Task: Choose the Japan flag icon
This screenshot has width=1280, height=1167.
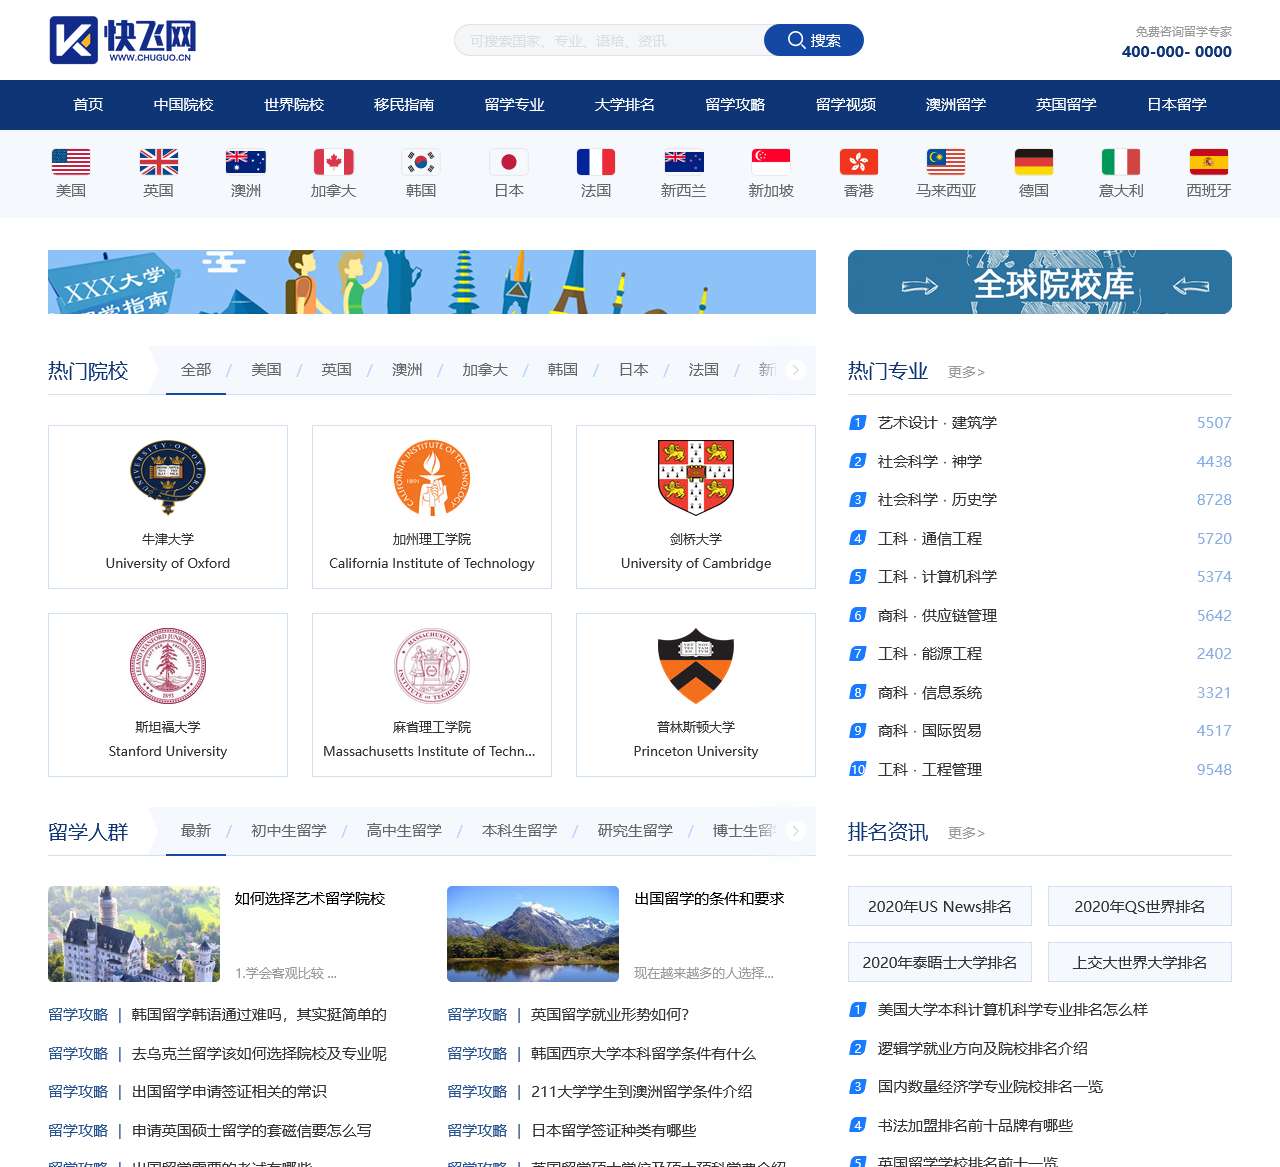Action: [508, 162]
